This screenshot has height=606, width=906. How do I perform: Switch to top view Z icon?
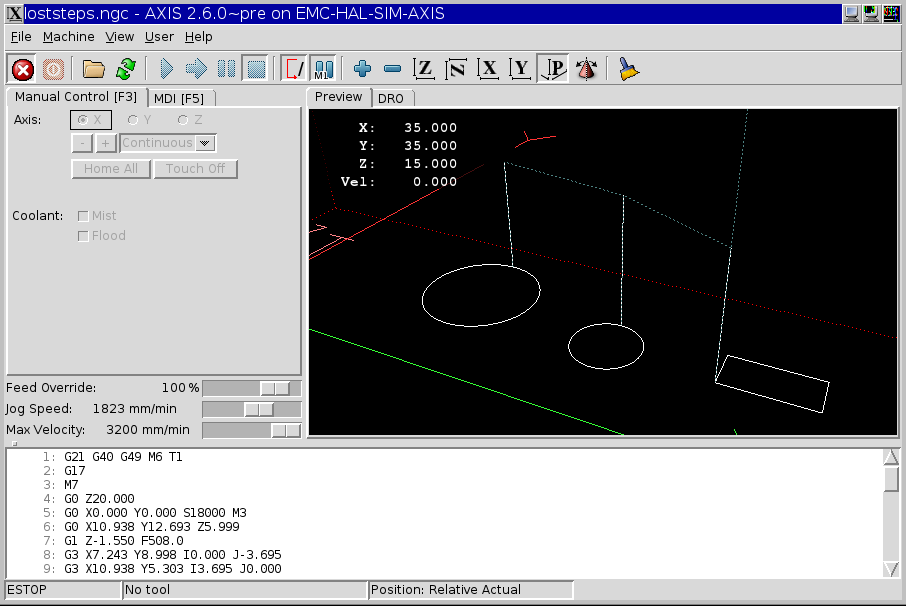[424, 69]
